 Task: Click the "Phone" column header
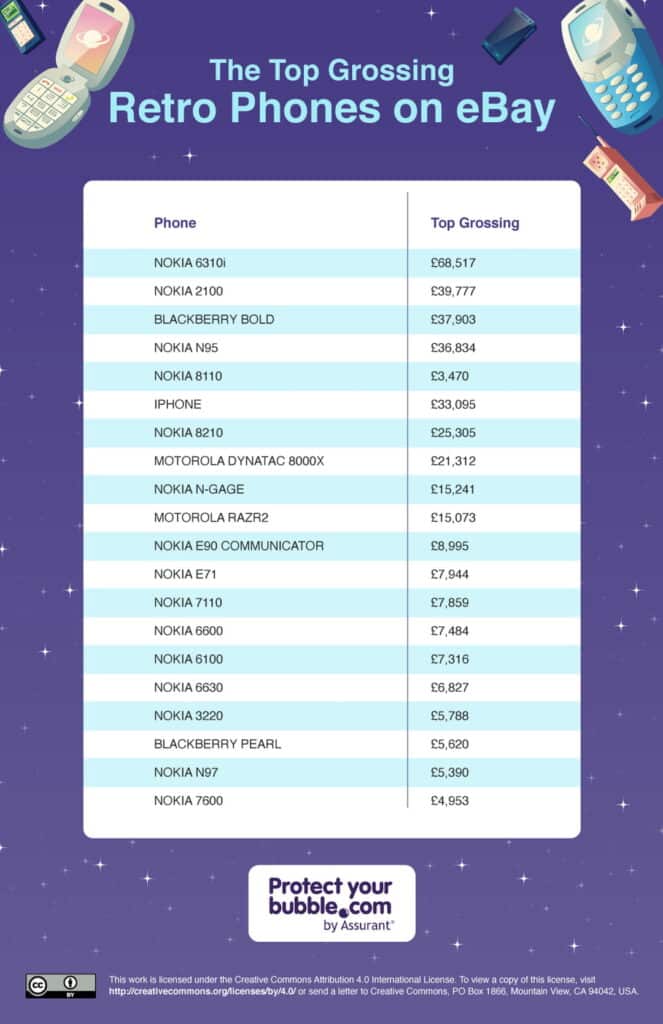tap(175, 223)
